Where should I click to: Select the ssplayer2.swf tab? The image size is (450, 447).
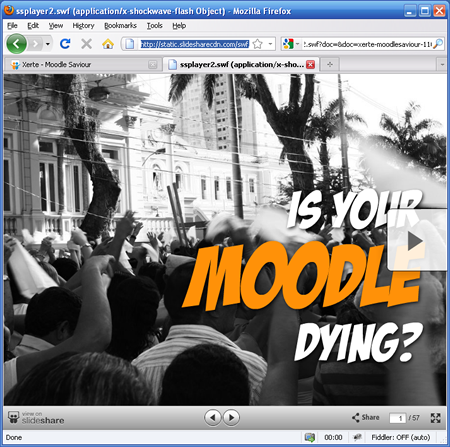241,65
